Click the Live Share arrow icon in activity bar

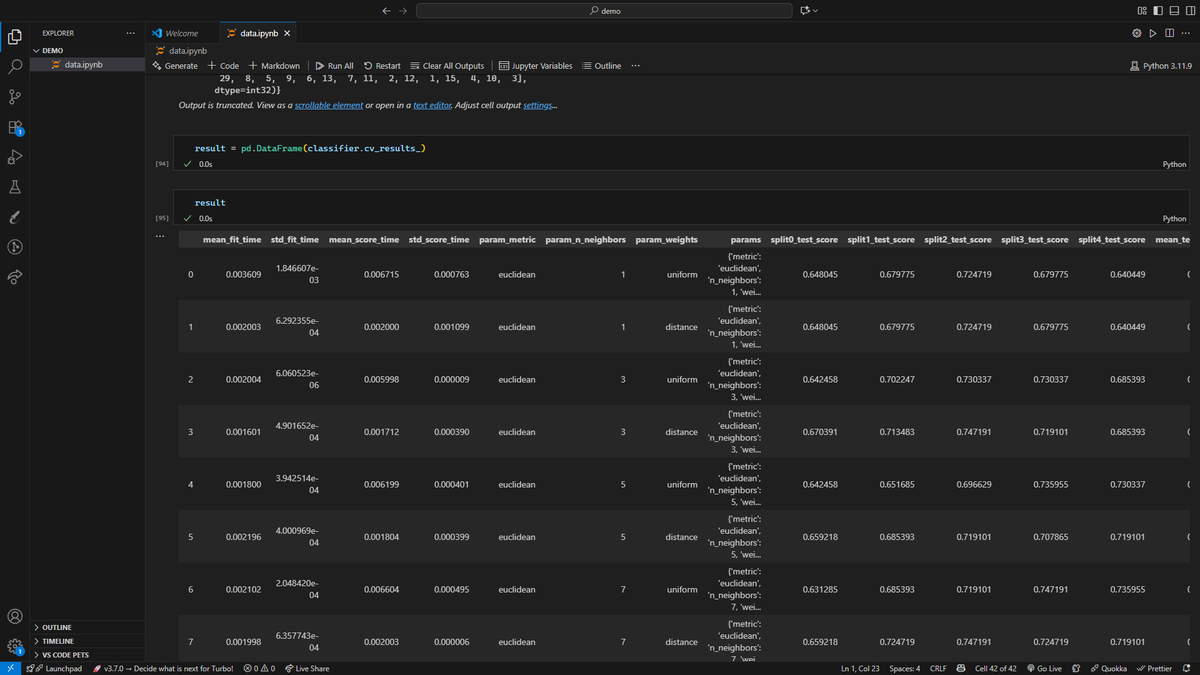[15, 277]
